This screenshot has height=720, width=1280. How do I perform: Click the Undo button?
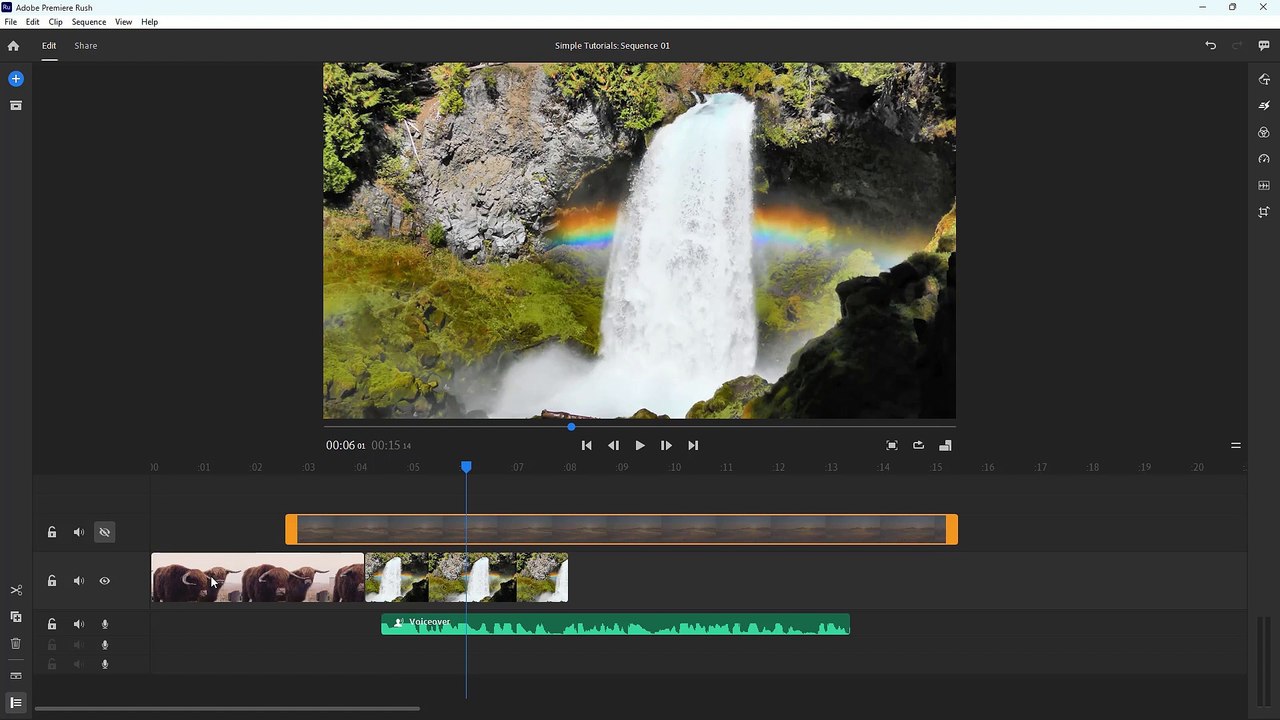pyautogui.click(x=1210, y=45)
